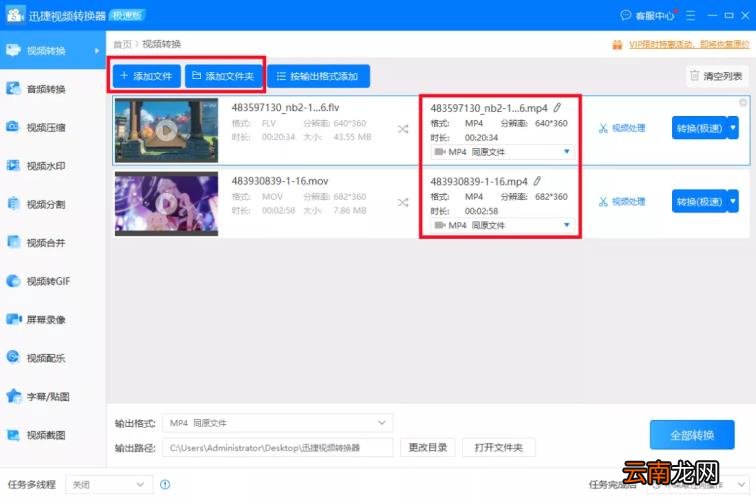This screenshot has width=756, height=501.
Task: Open the 输出格式 dropdown
Action: click(x=278, y=423)
